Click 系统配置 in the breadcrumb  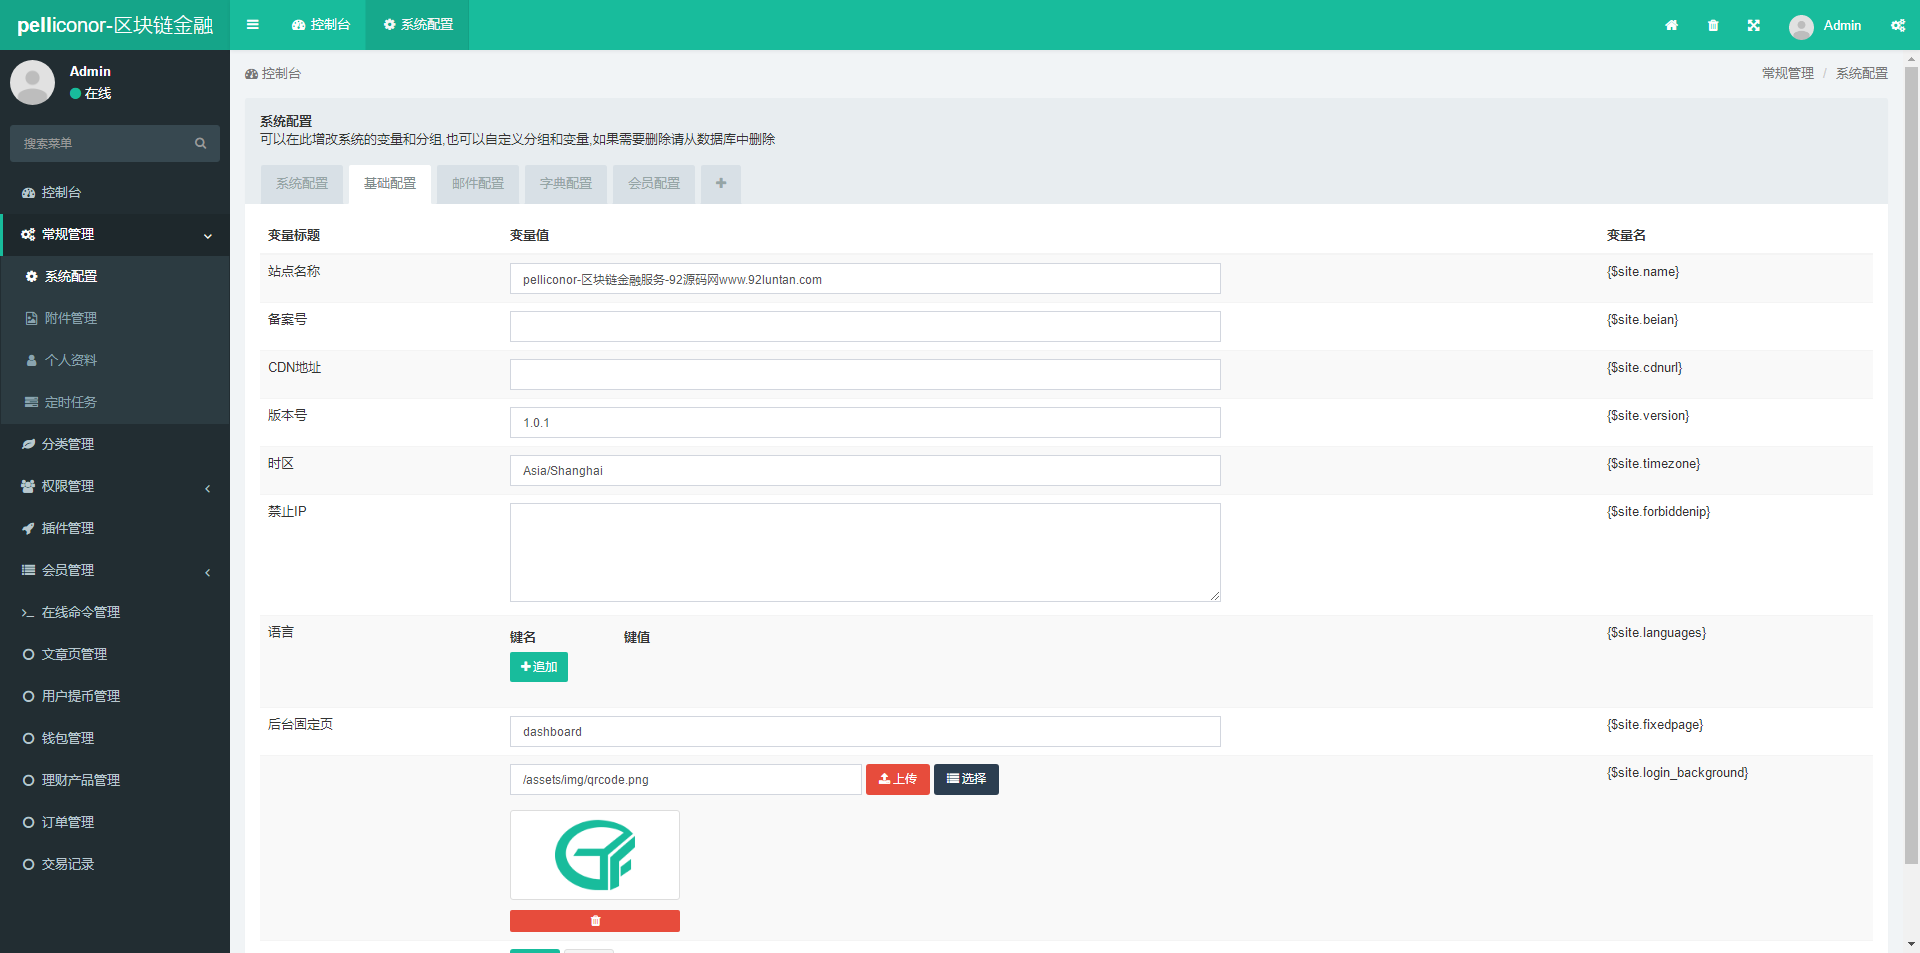(1861, 74)
